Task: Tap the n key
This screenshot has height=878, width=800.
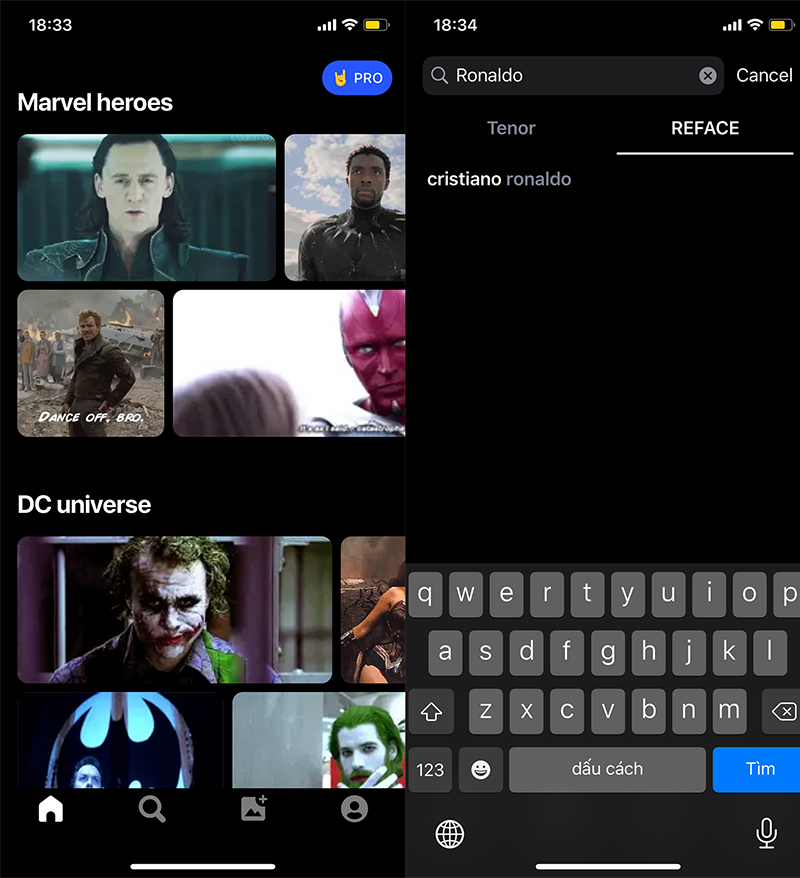Action: 689,711
